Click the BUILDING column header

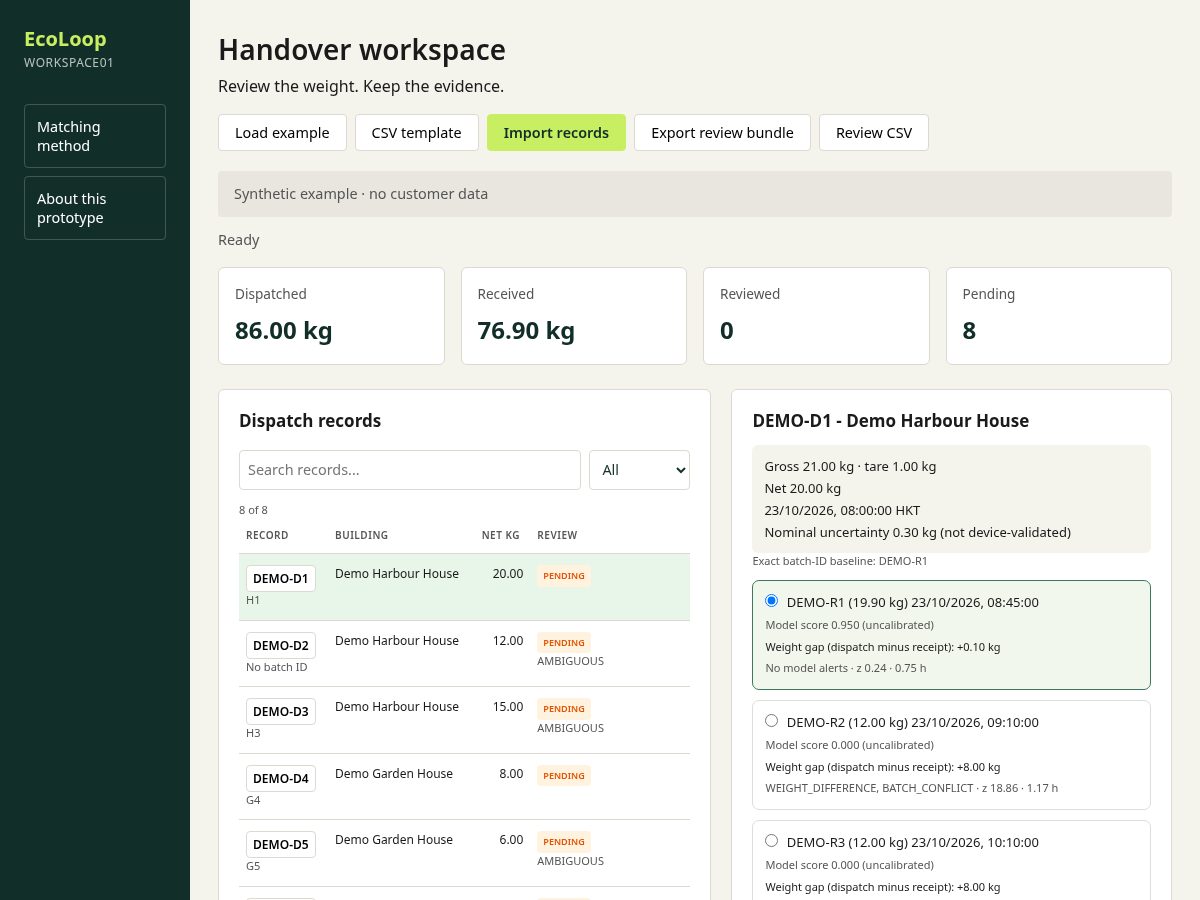(x=361, y=536)
